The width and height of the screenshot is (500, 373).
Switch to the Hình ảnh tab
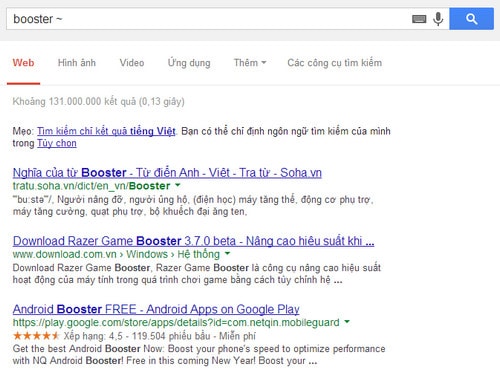point(77,63)
